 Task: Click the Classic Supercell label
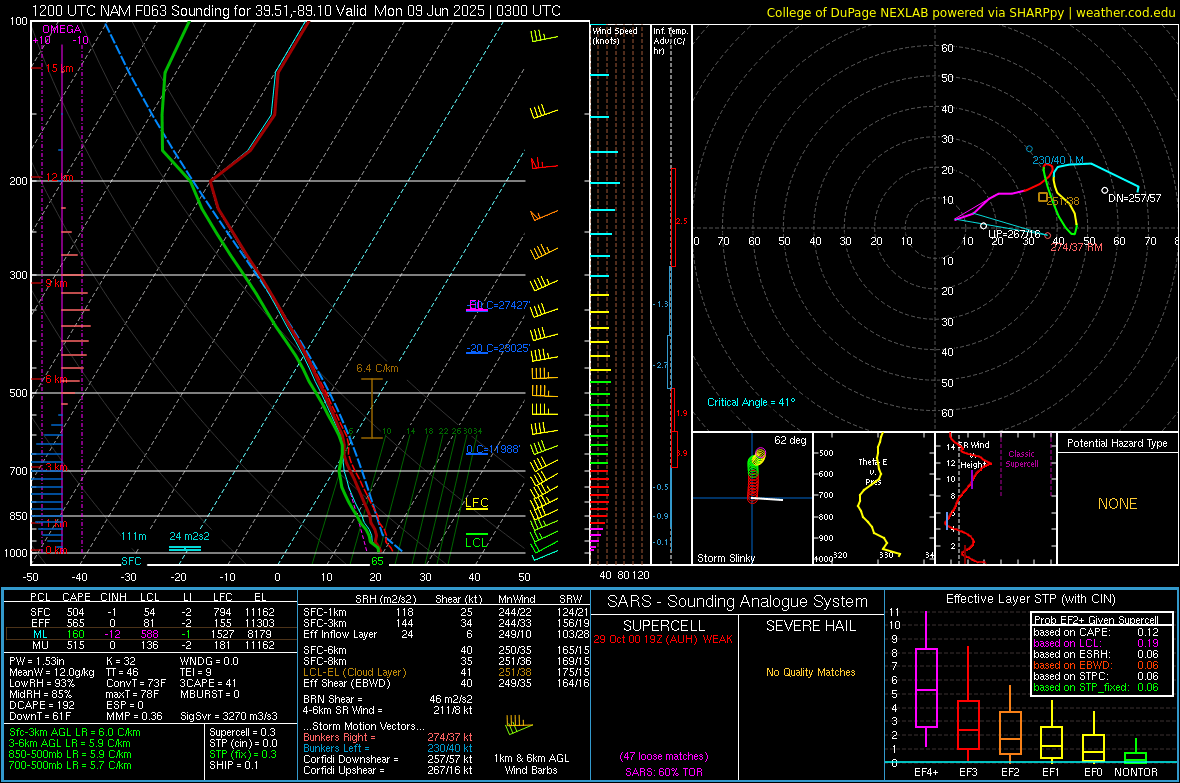point(1021,459)
